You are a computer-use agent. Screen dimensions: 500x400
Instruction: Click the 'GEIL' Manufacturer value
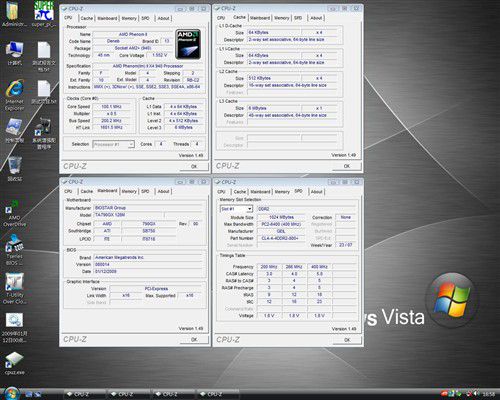click(x=281, y=231)
